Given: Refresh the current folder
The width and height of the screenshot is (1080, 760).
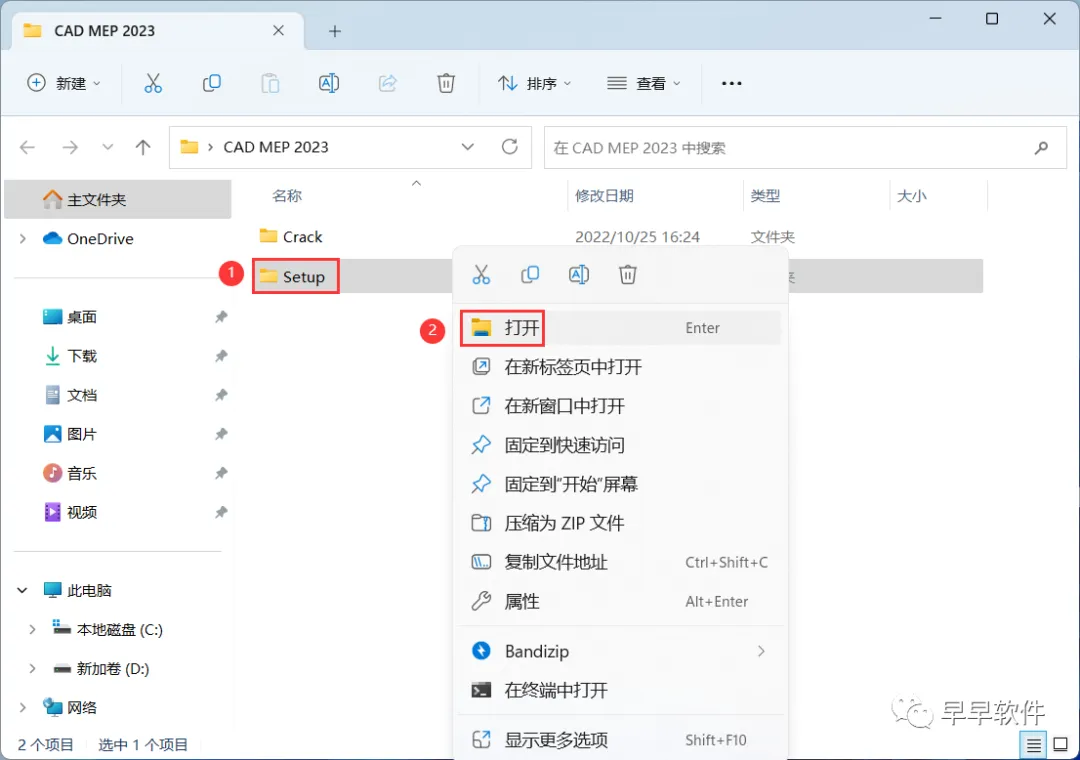Looking at the screenshot, I should click(x=510, y=147).
